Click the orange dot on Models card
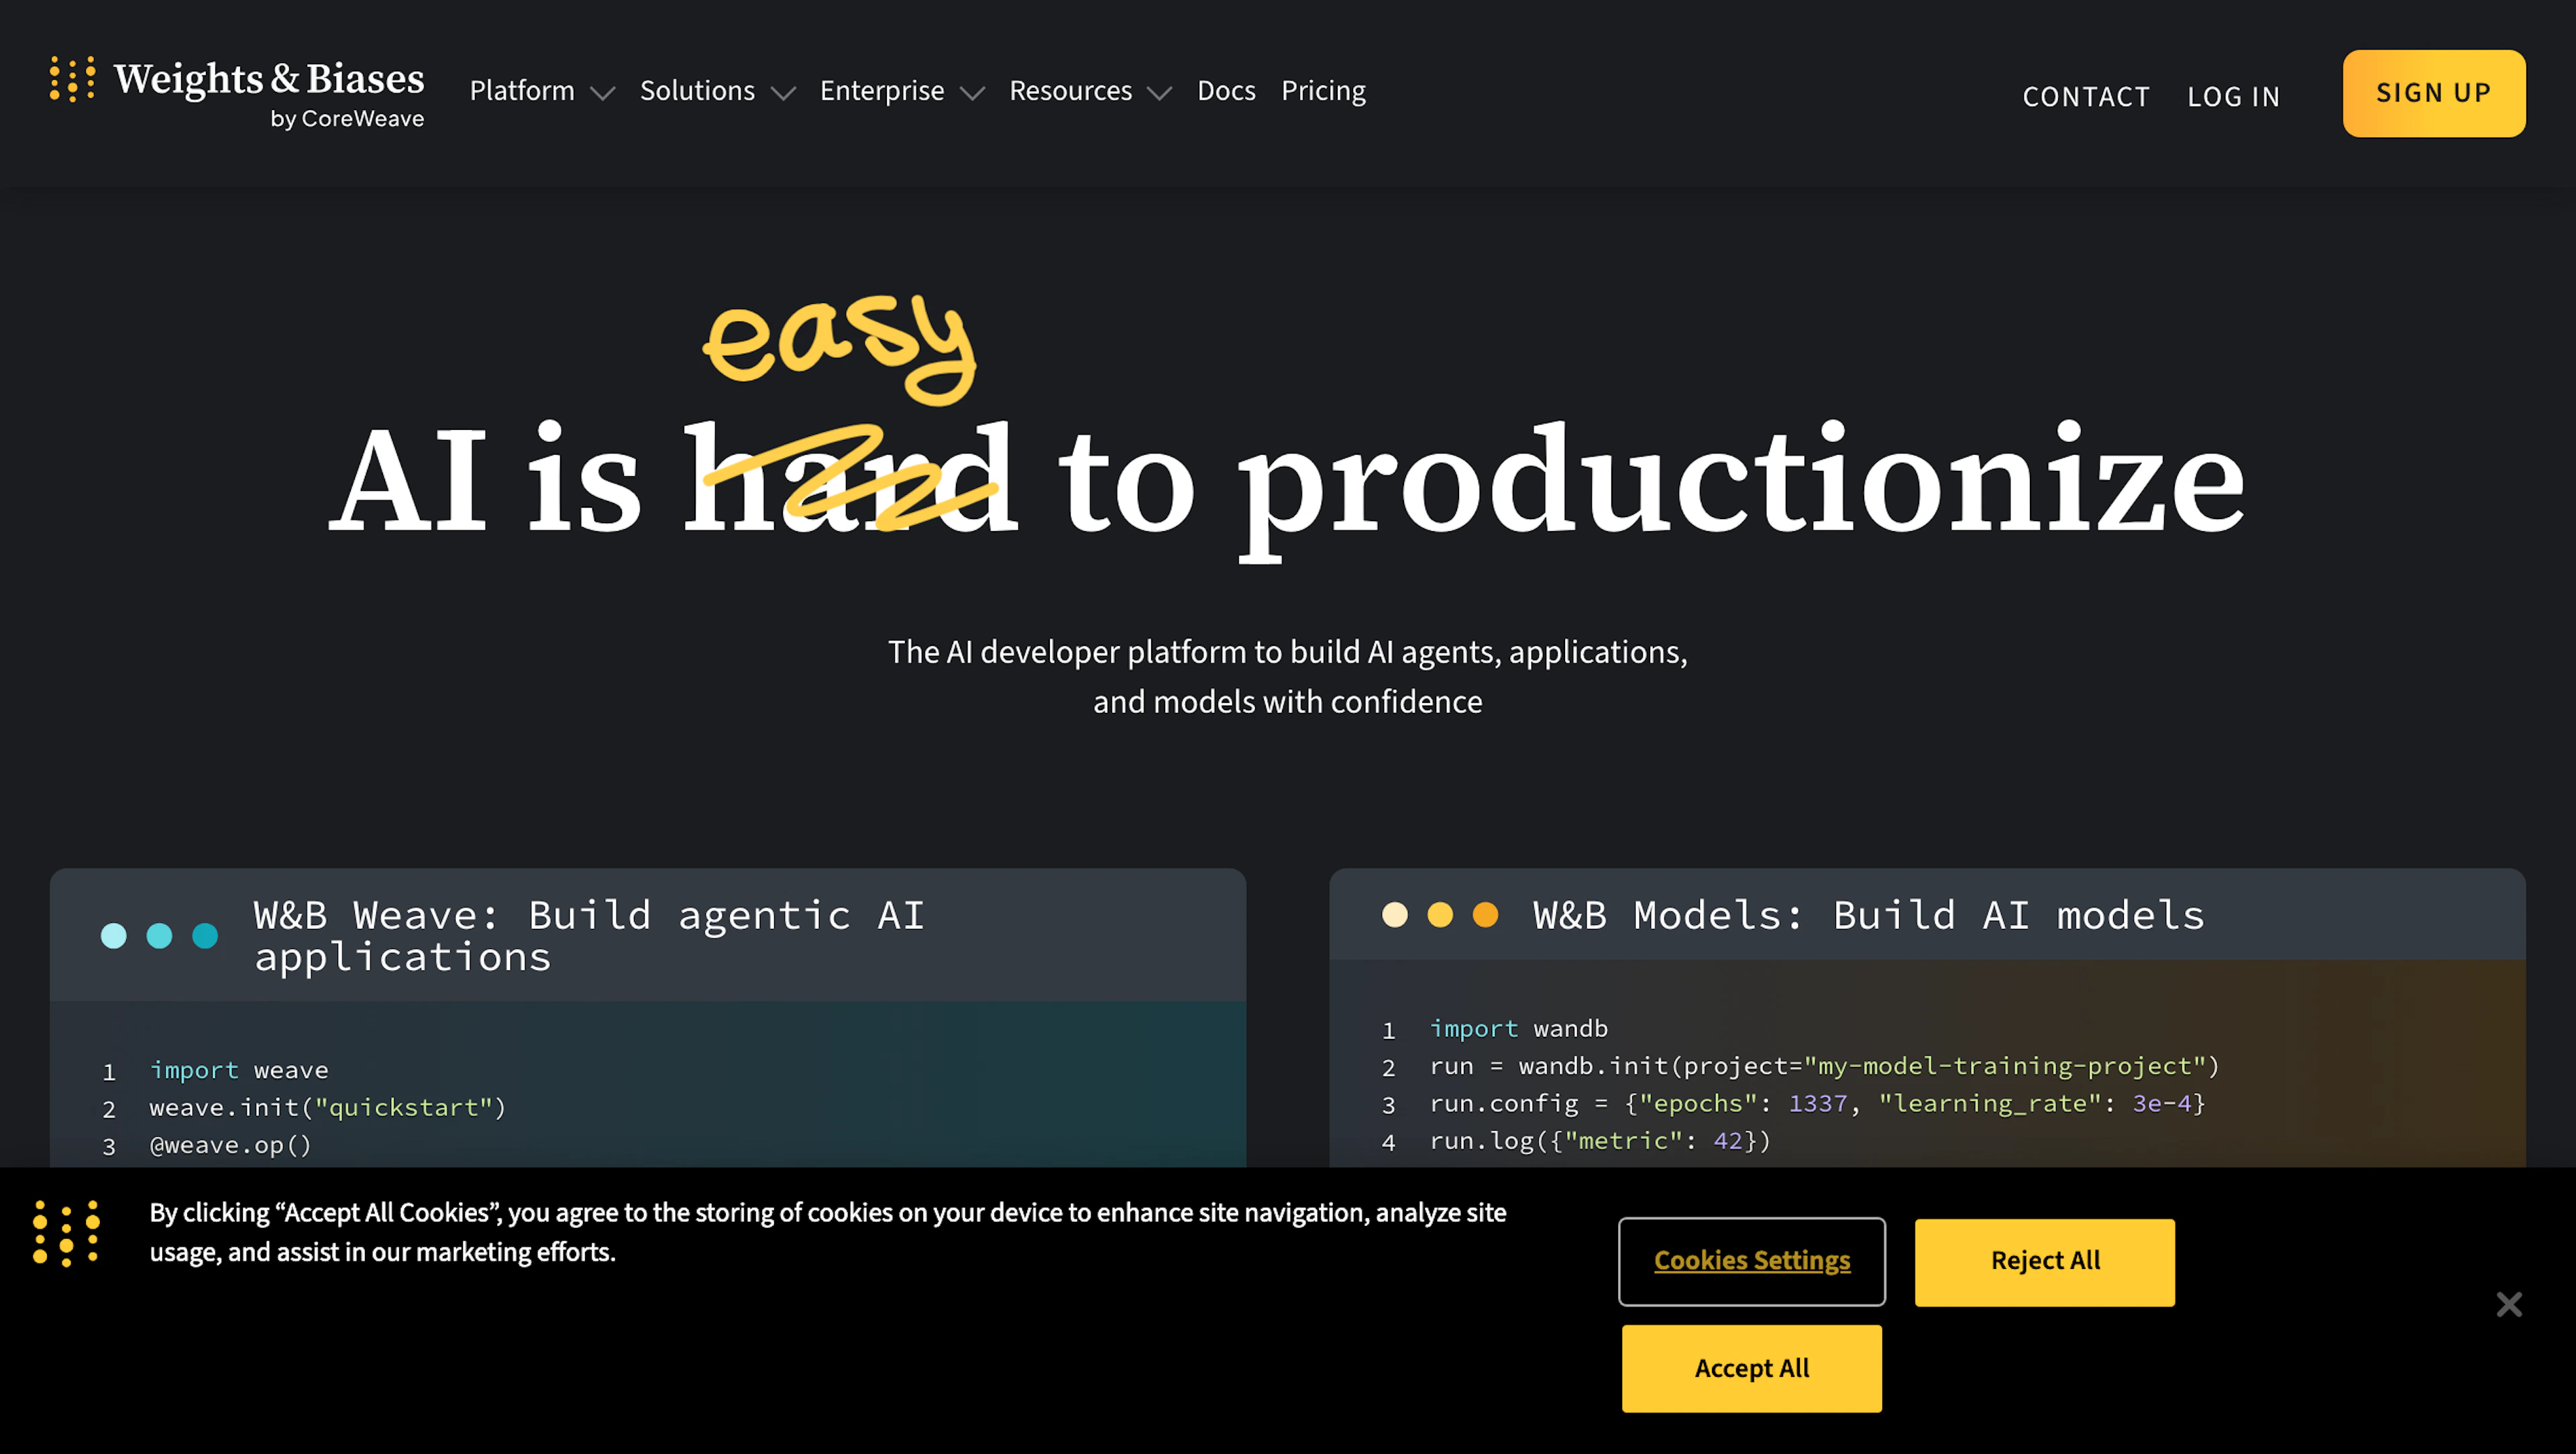 coord(1485,915)
